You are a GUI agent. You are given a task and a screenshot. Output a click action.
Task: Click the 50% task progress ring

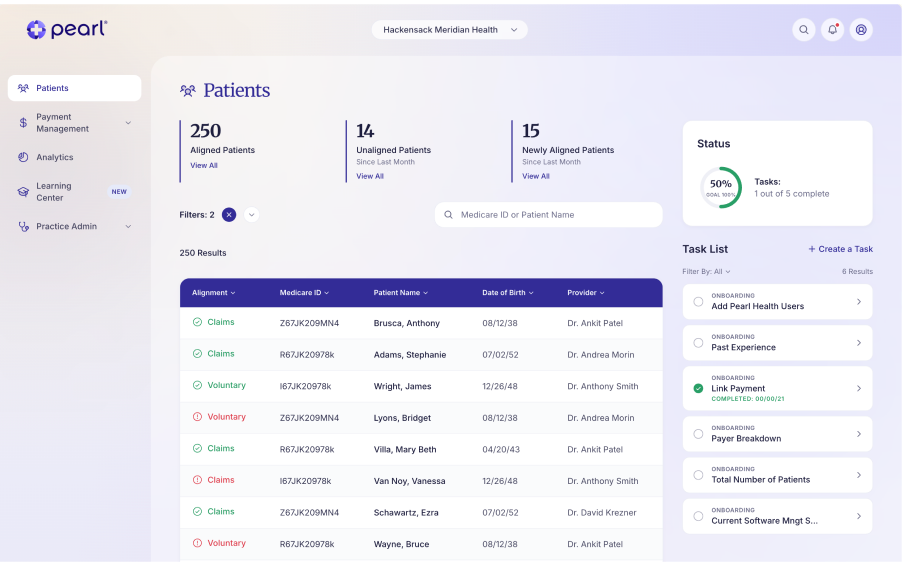(720, 188)
